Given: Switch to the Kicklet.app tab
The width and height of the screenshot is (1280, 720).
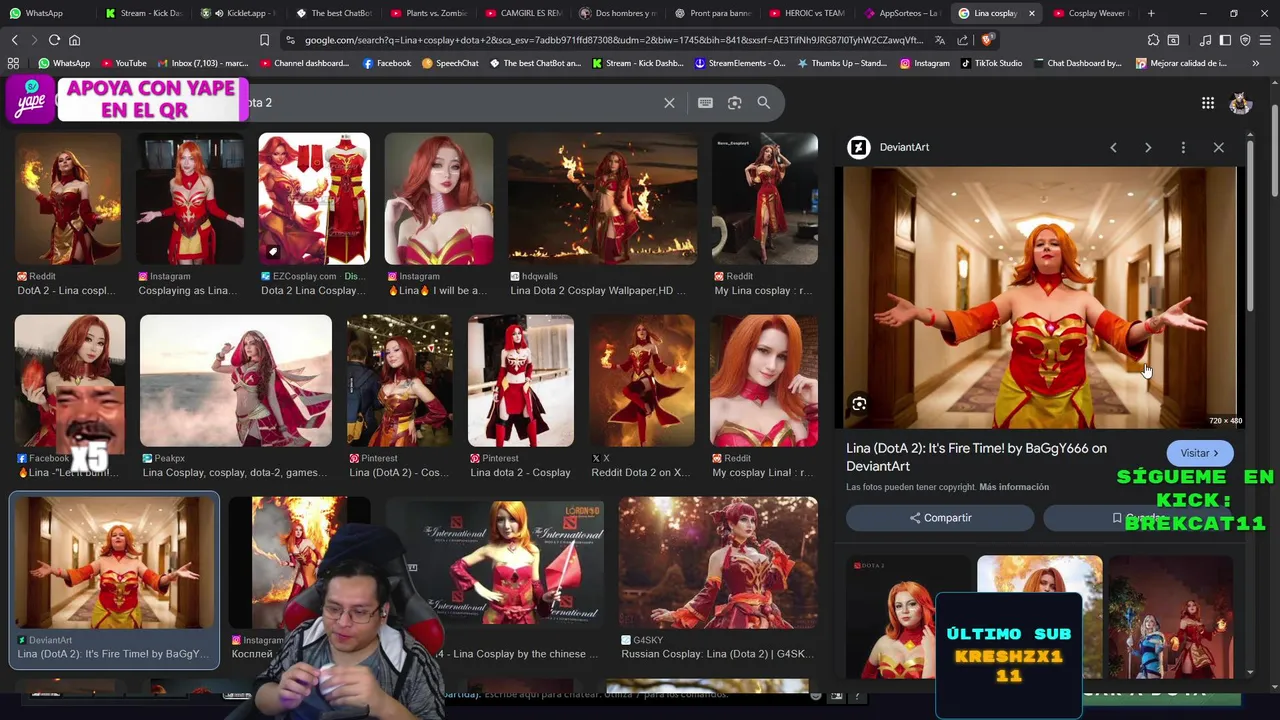Looking at the screenshot, I should pyautogui.click(x=240, y=13).
